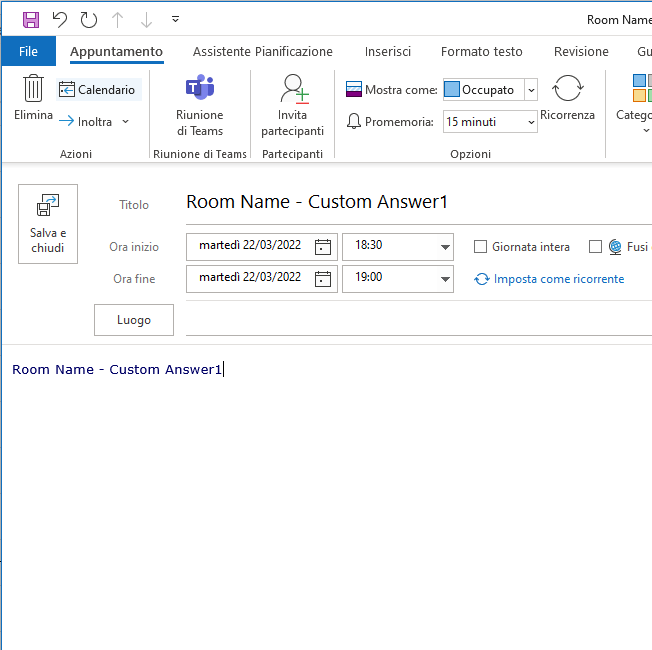Expand the 18:30 start time dropdown
The image size is (652, 650).
click(x=445, y=247)
